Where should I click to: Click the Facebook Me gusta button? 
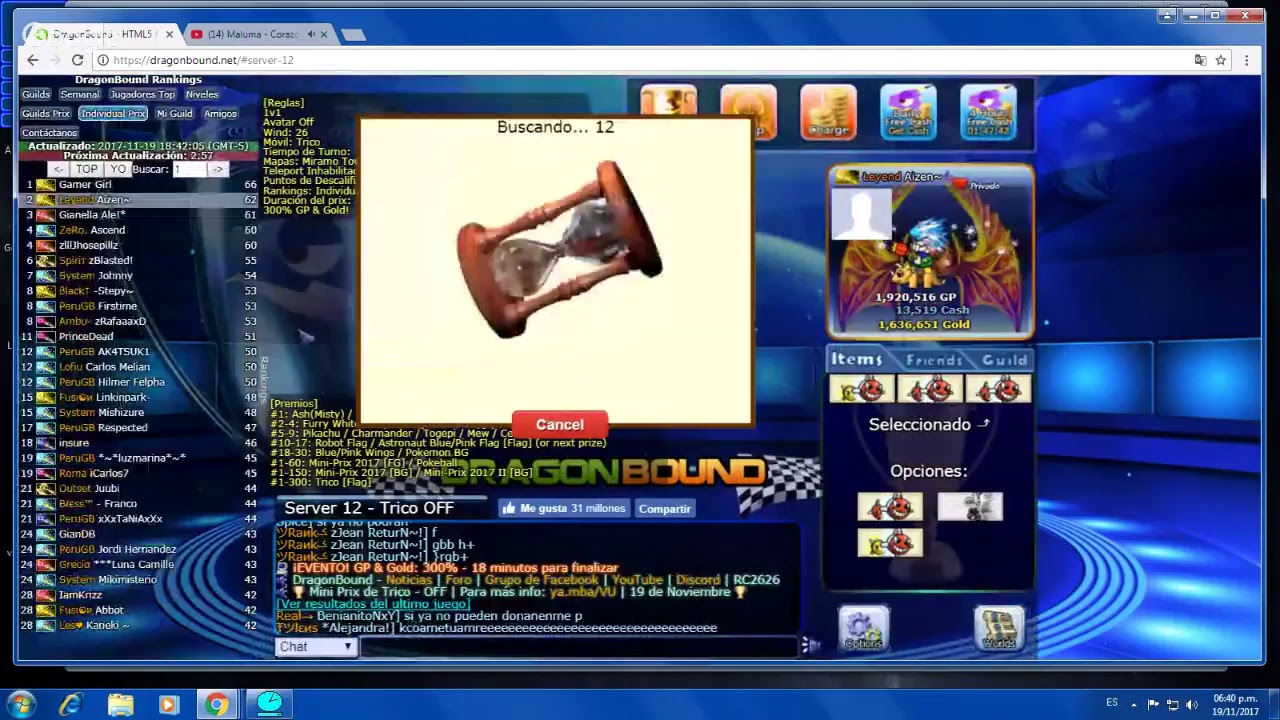[564, 508]
